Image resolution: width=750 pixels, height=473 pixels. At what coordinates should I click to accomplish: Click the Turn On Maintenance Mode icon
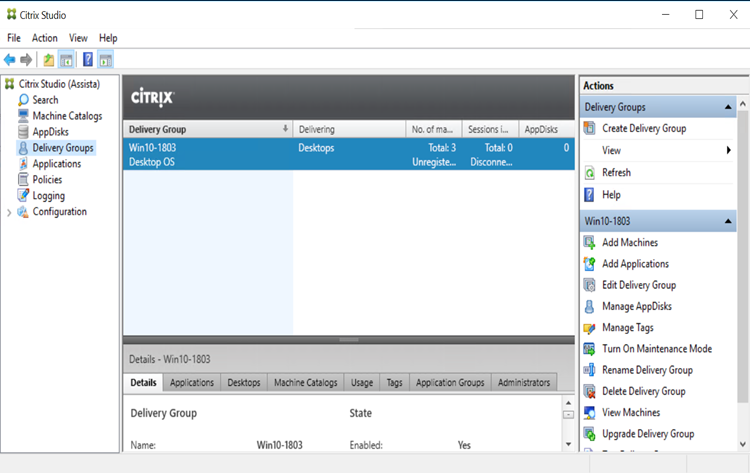(x=589, y=349)
